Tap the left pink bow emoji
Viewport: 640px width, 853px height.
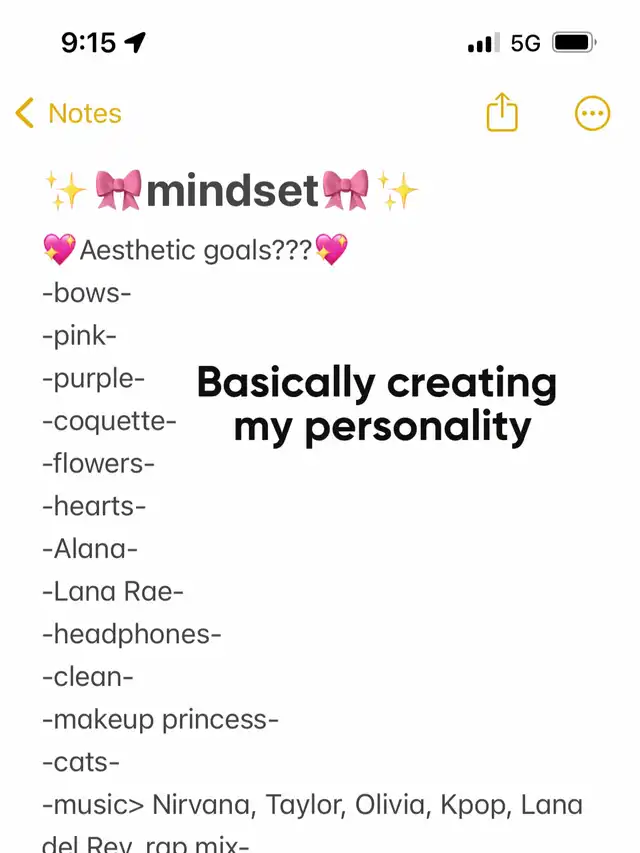pos(119,190)
